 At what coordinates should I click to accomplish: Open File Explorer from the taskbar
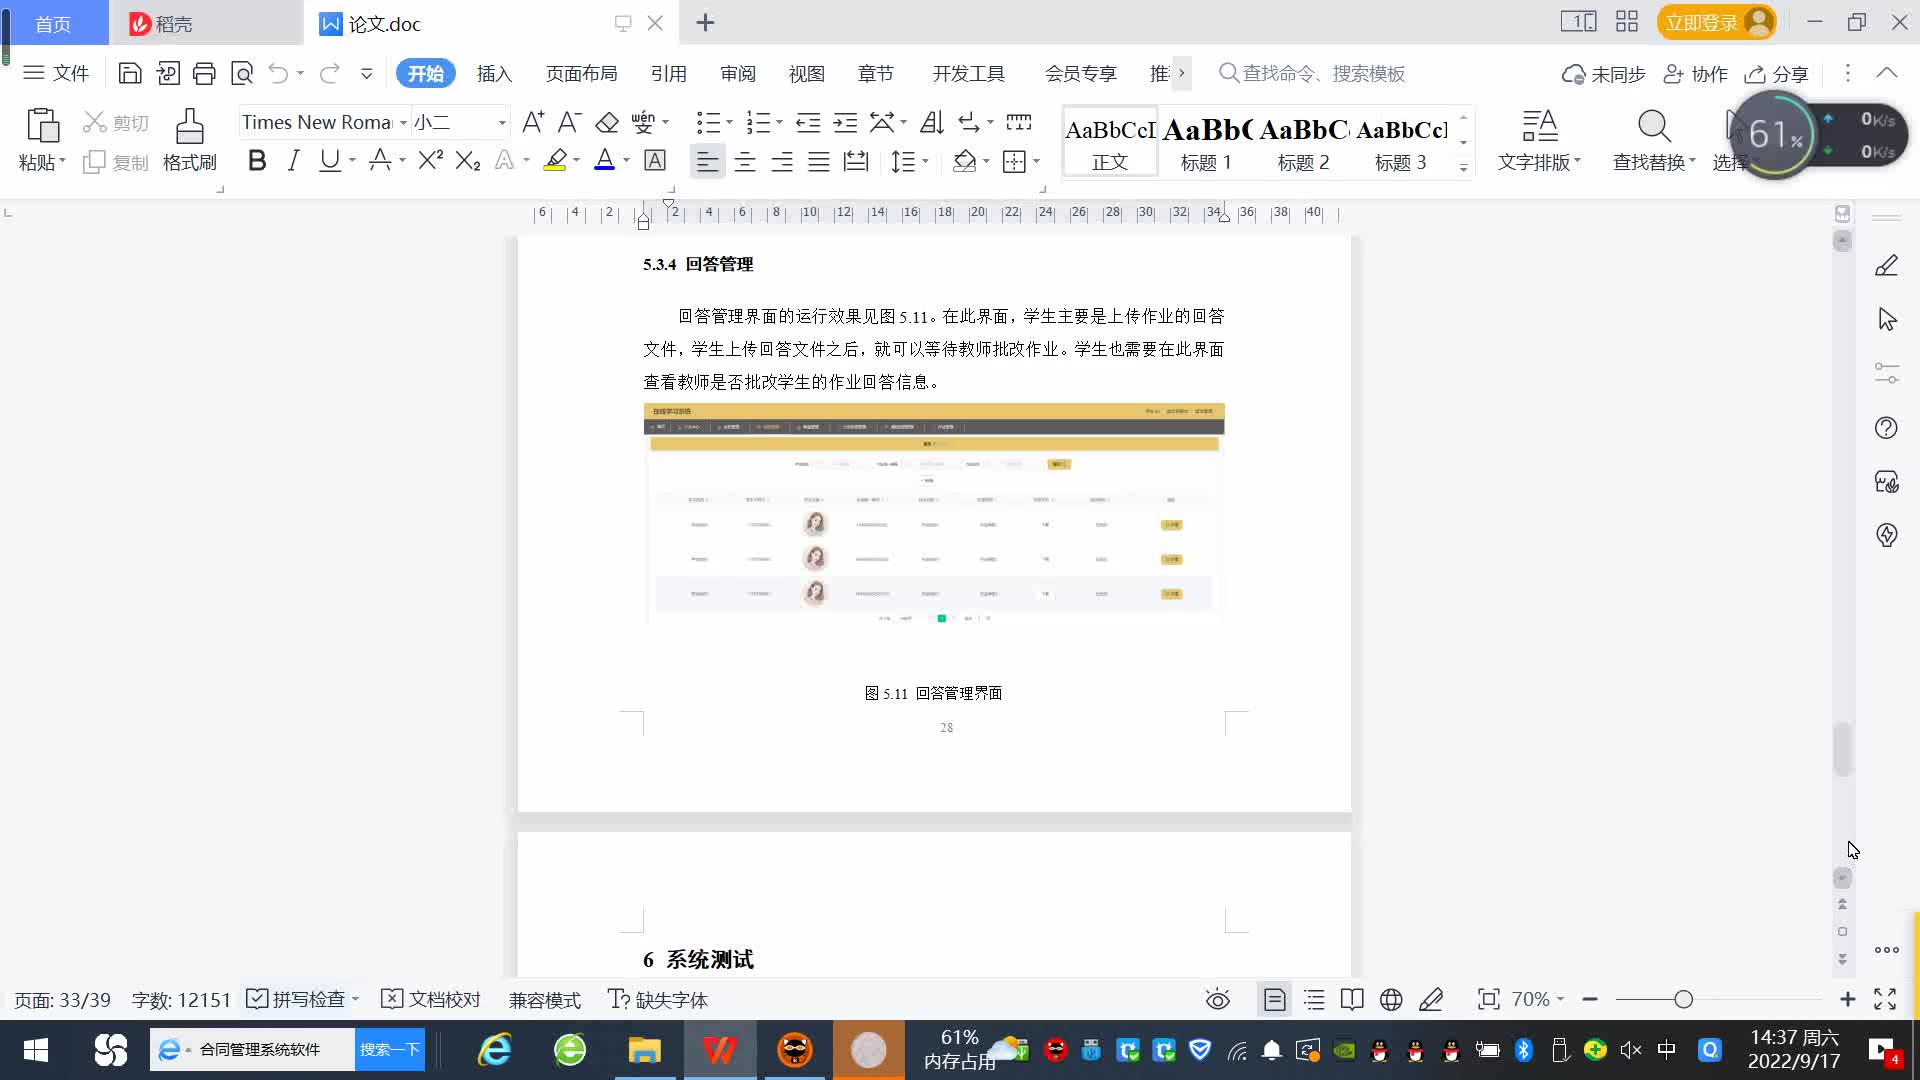[x=644, y=1050]
